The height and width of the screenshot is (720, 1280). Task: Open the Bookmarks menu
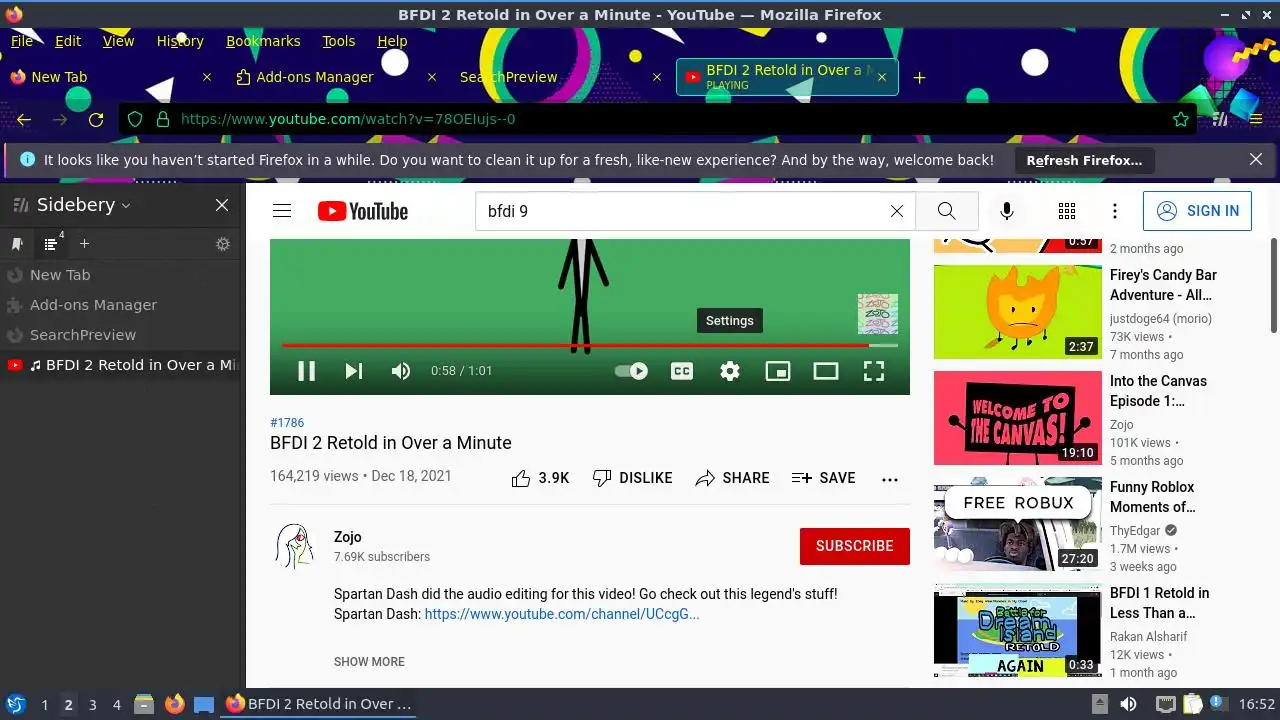263,41
